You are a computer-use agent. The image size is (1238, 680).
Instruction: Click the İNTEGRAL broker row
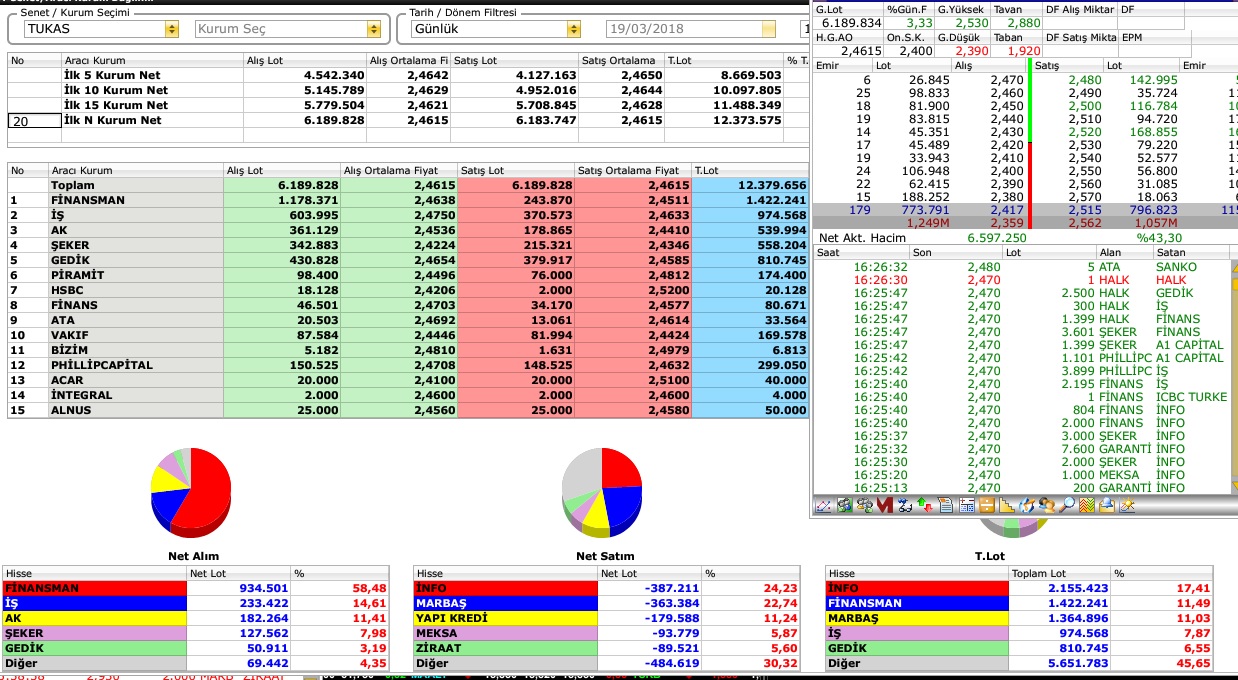pyautogui.click(x=407, y=395)
